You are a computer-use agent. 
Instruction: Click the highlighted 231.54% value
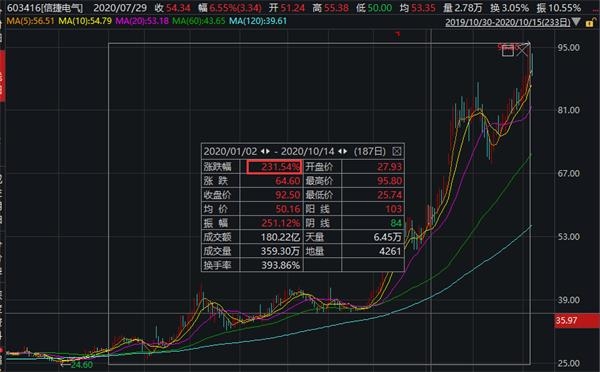click(274, 167)
